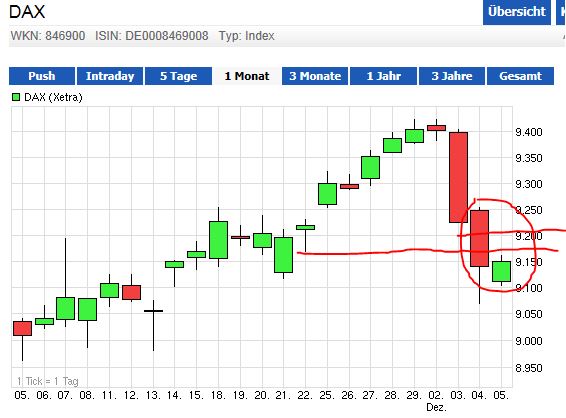Click the 9.000 price axis label
The width and height of the screenshot is (566, 418).
(528, 341)
